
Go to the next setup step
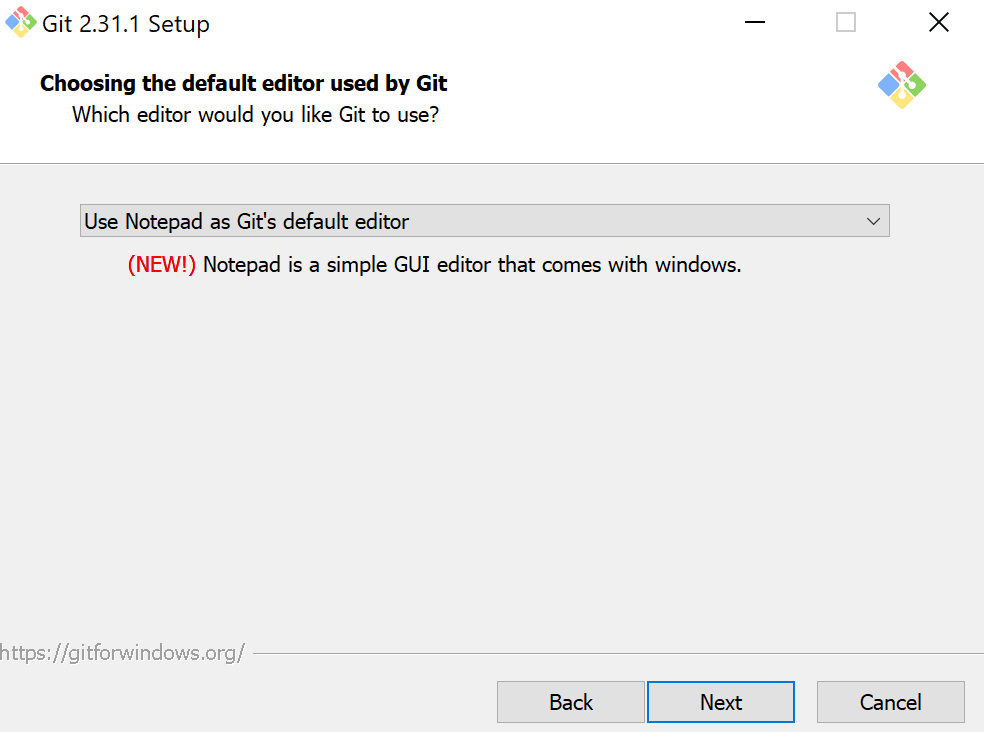pos(721,702)
